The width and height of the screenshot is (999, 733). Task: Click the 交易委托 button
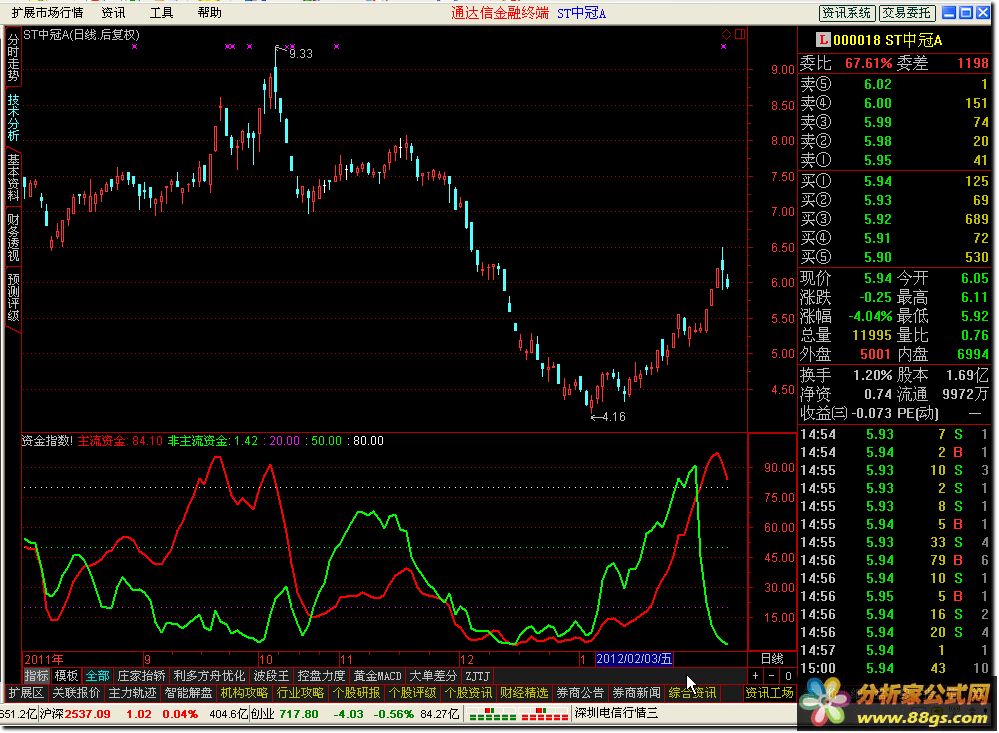pyautogui.click(x=907, y=13)
